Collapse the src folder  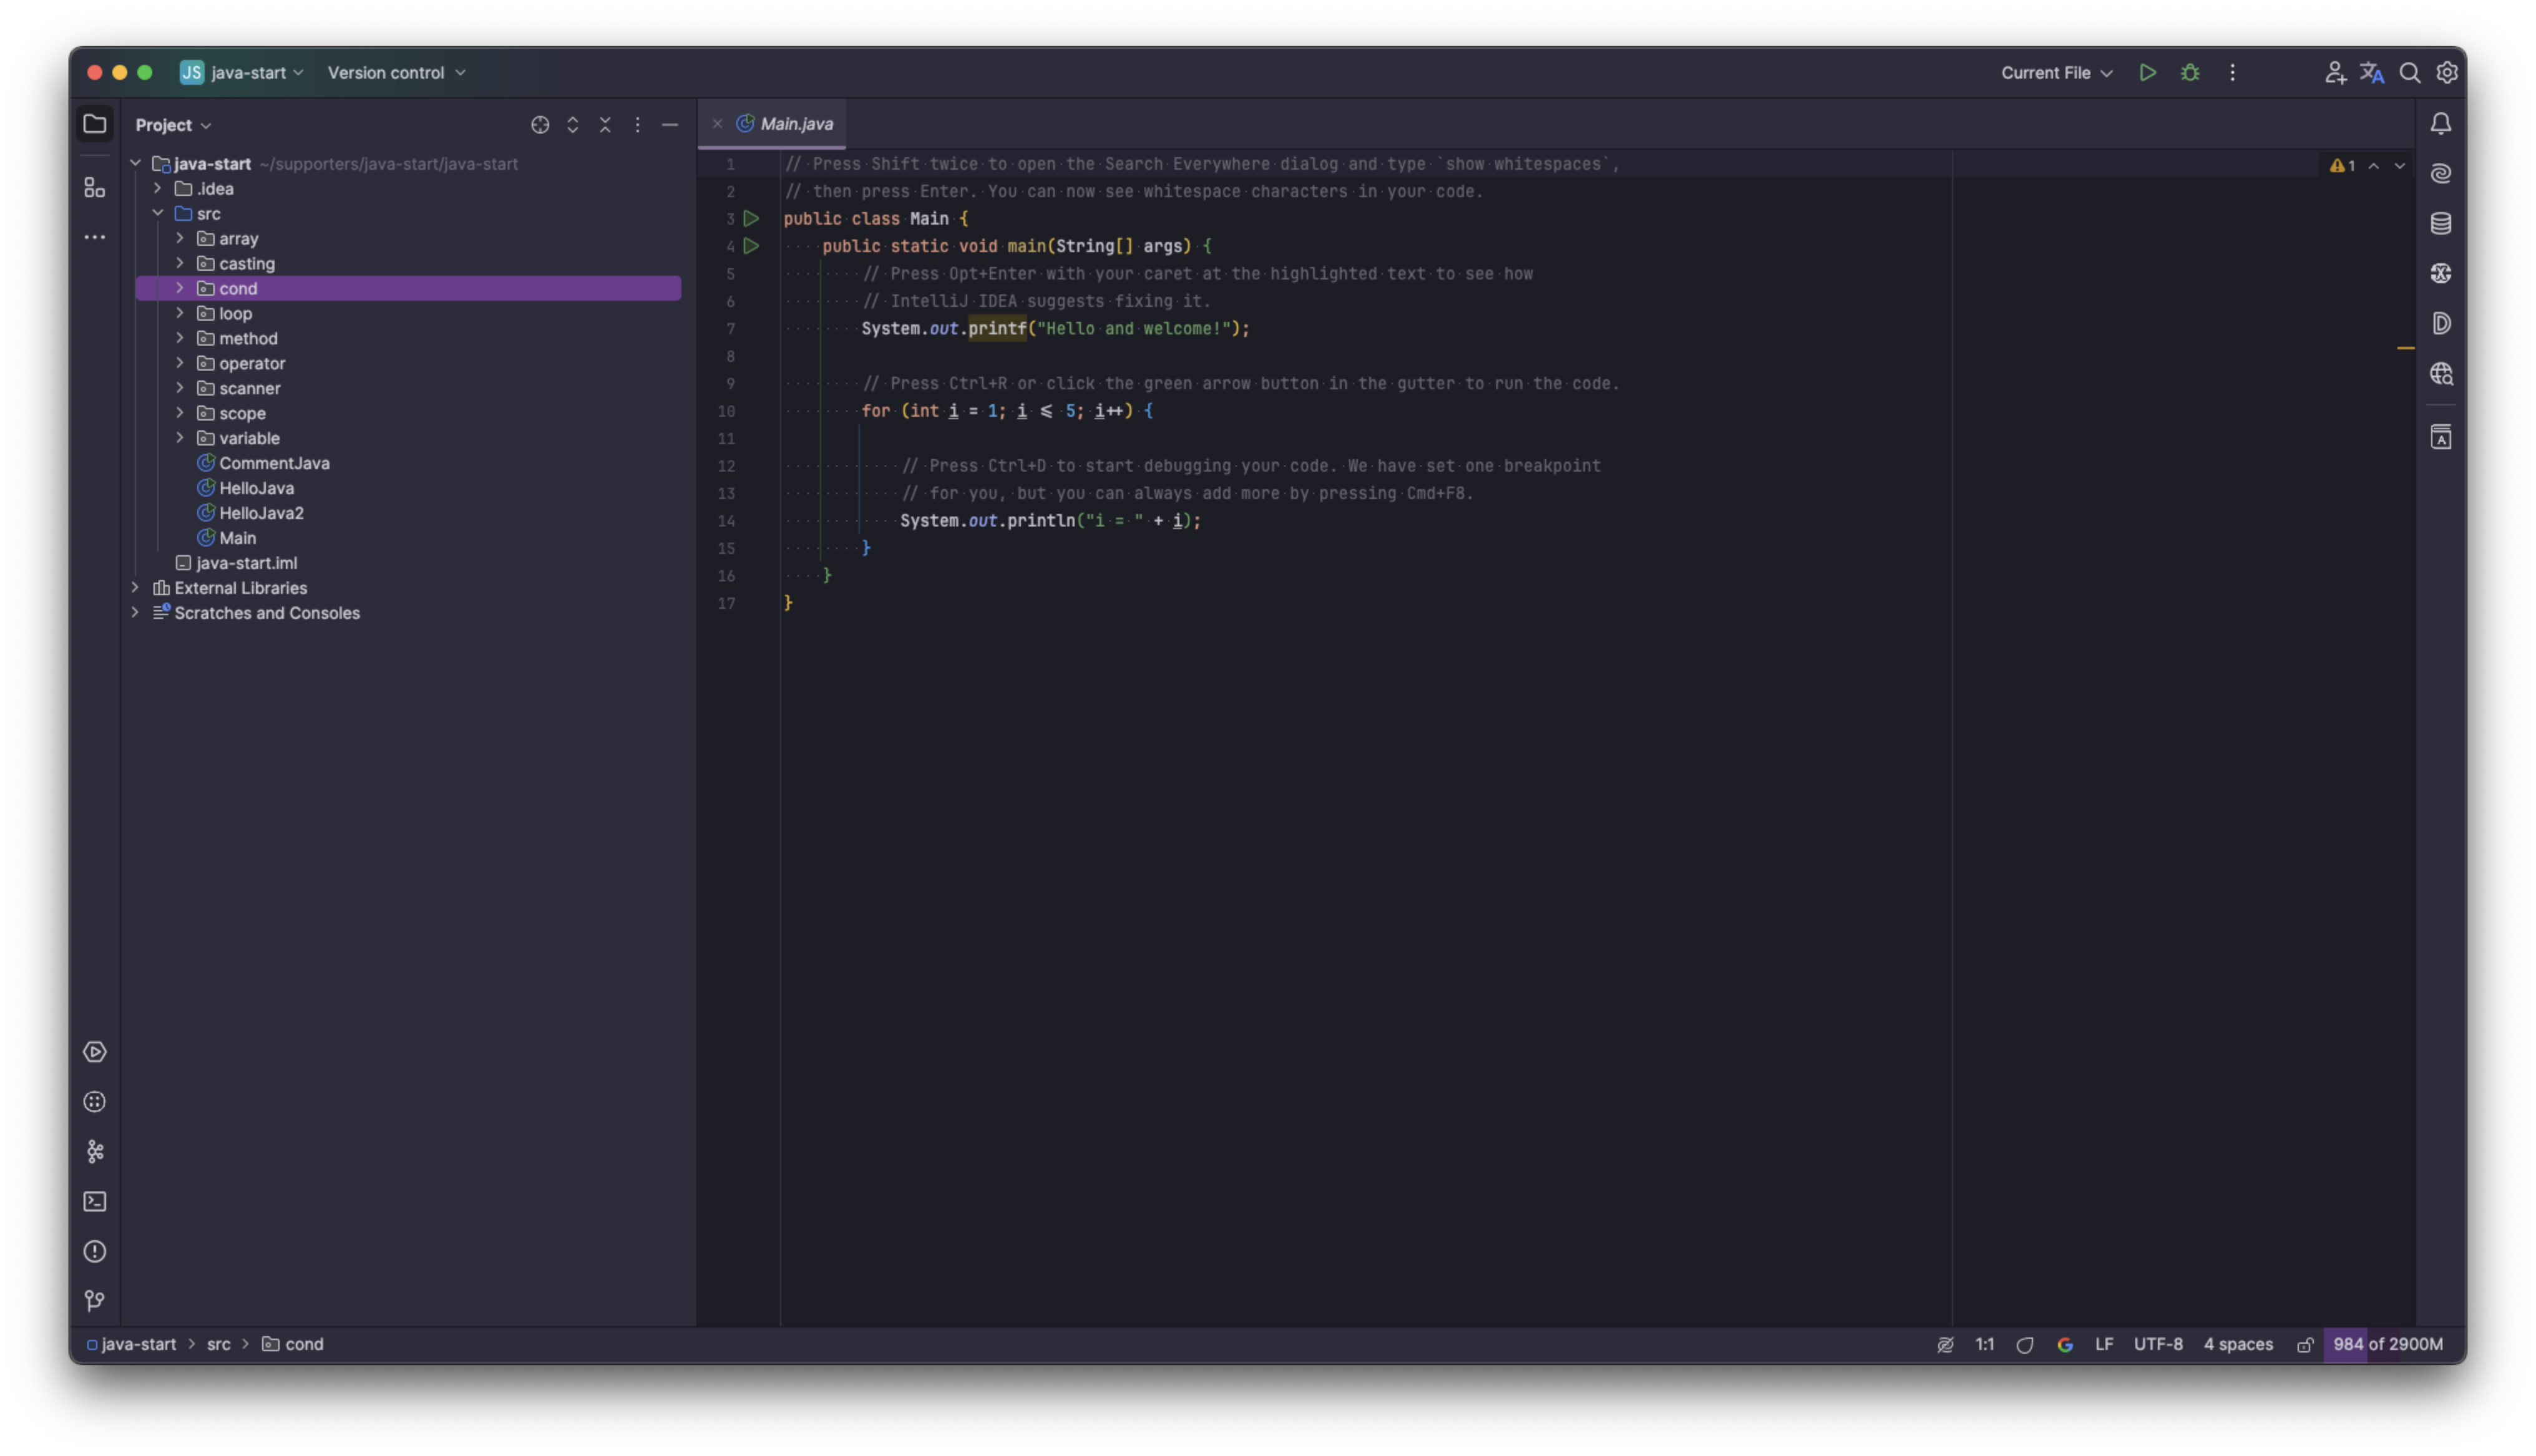(157, 213)
